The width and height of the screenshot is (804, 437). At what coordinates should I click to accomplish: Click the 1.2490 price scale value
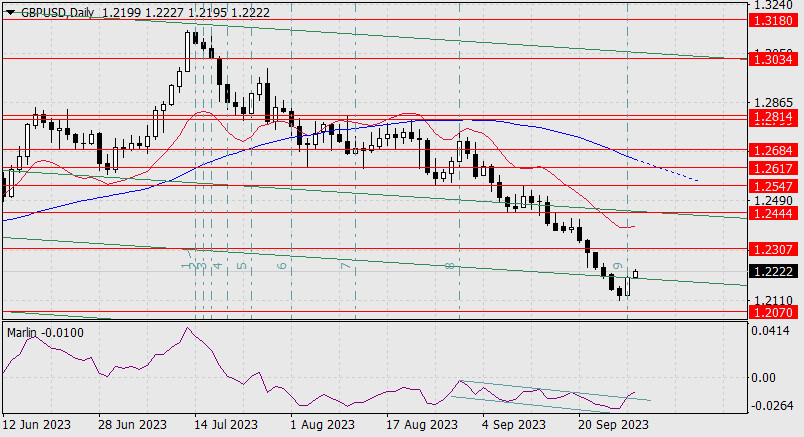(773, 201)
